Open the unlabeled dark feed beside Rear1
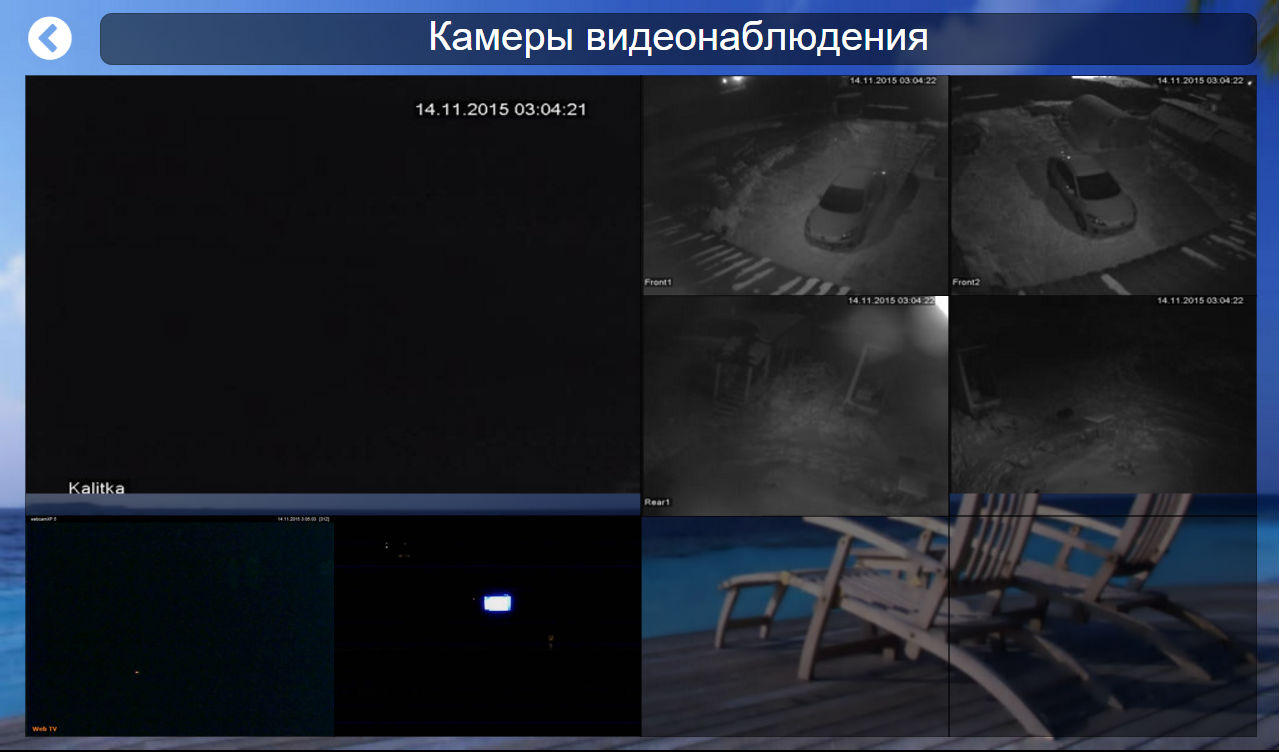Screen dimensions: 1279x752 point(1103,395)
